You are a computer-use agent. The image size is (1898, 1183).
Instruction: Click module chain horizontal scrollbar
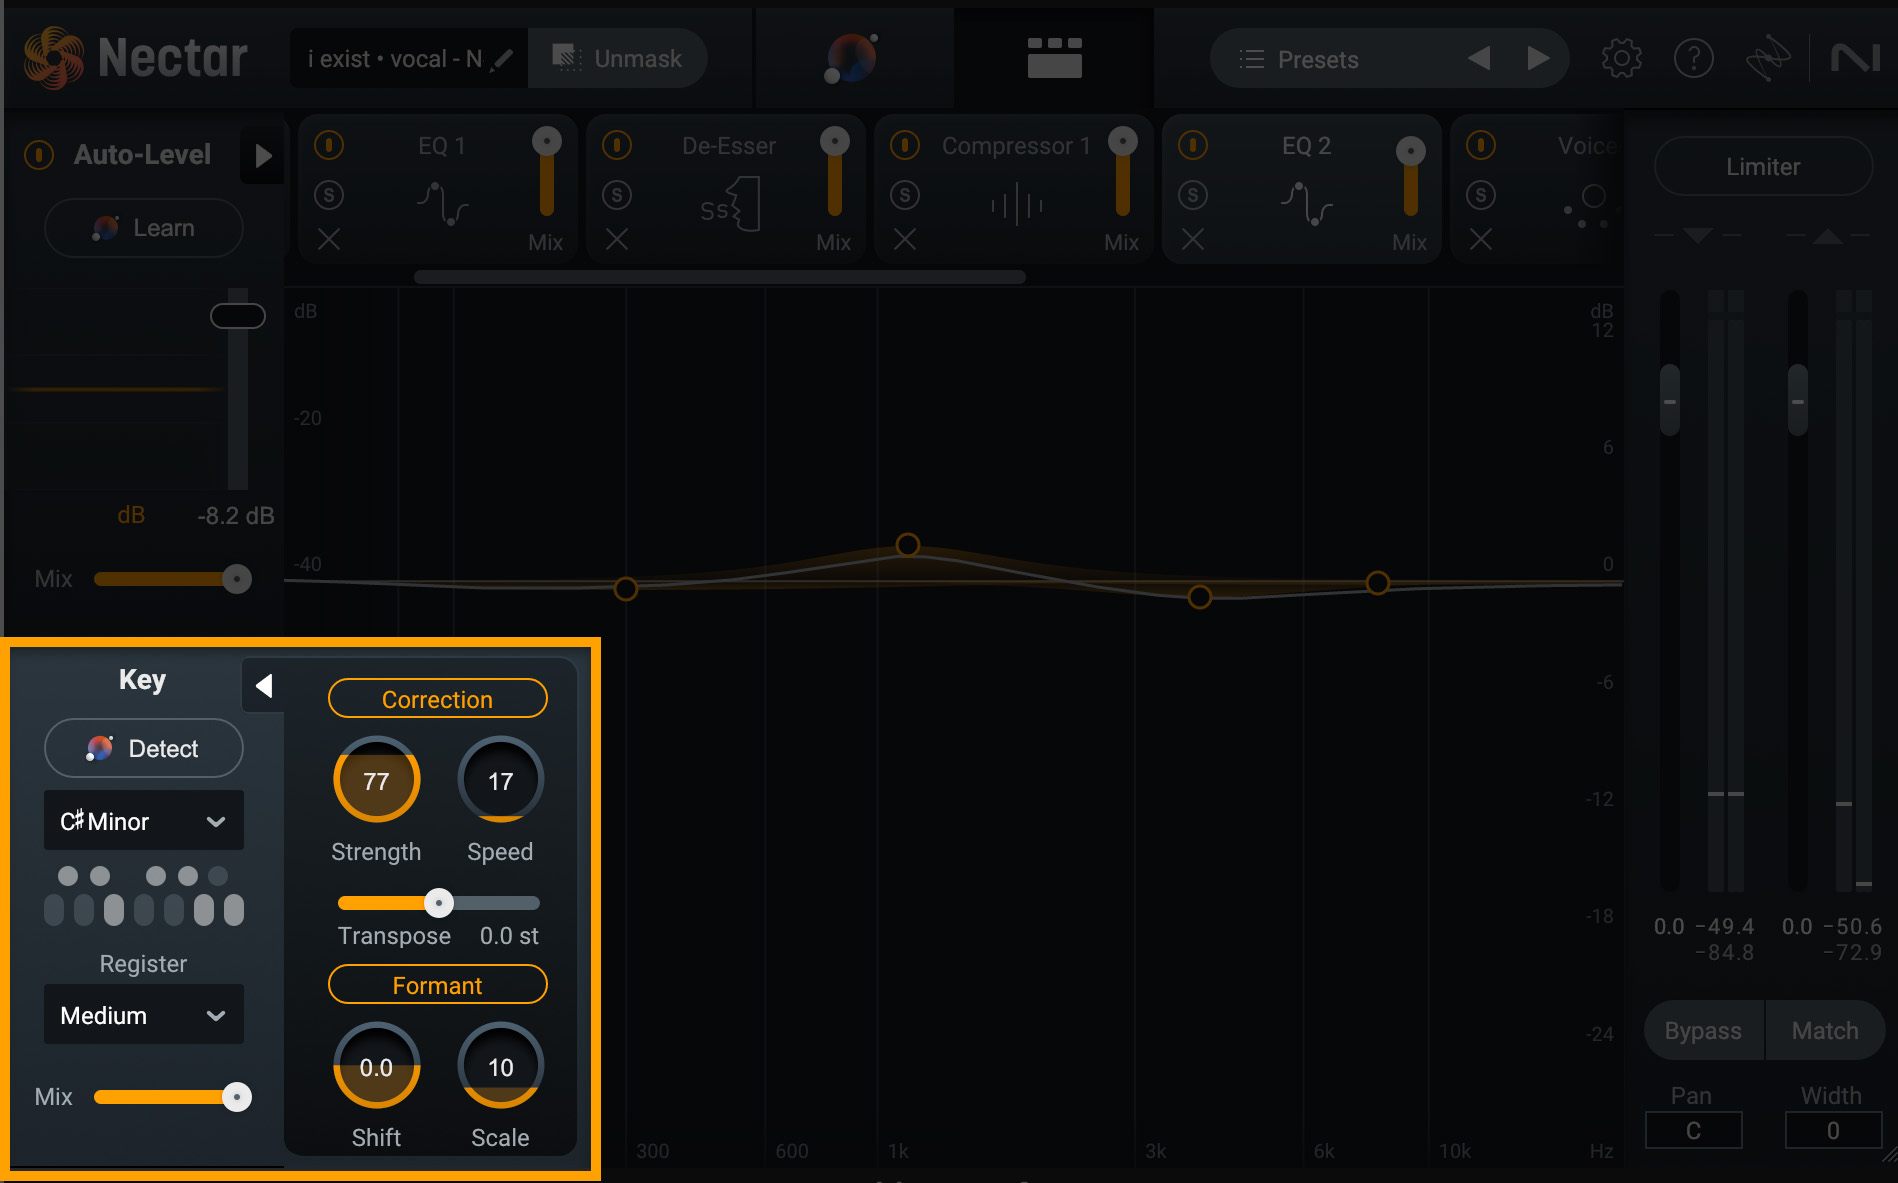(720, 277)
